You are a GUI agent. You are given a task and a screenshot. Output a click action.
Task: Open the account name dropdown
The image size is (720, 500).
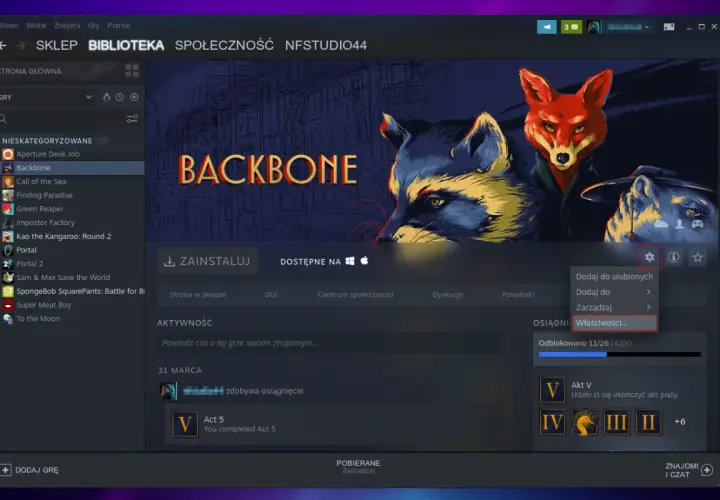pyautogui.click(x=628, y=27)
